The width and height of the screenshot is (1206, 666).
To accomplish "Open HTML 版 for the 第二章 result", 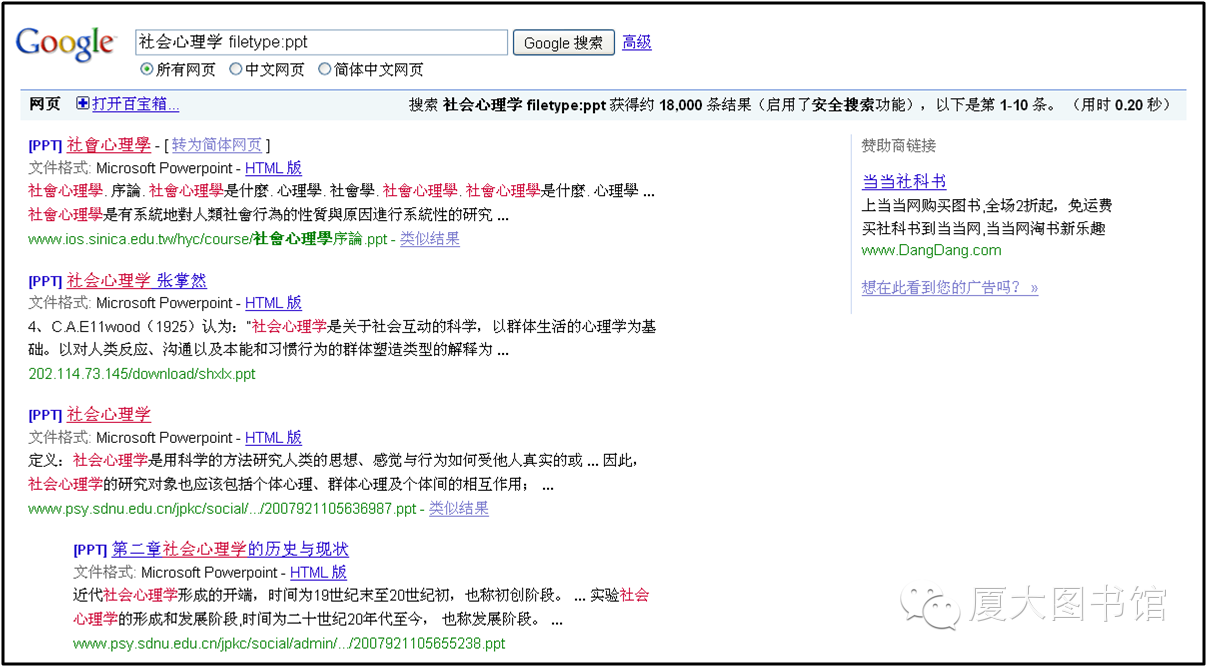I will coord(318,572).
